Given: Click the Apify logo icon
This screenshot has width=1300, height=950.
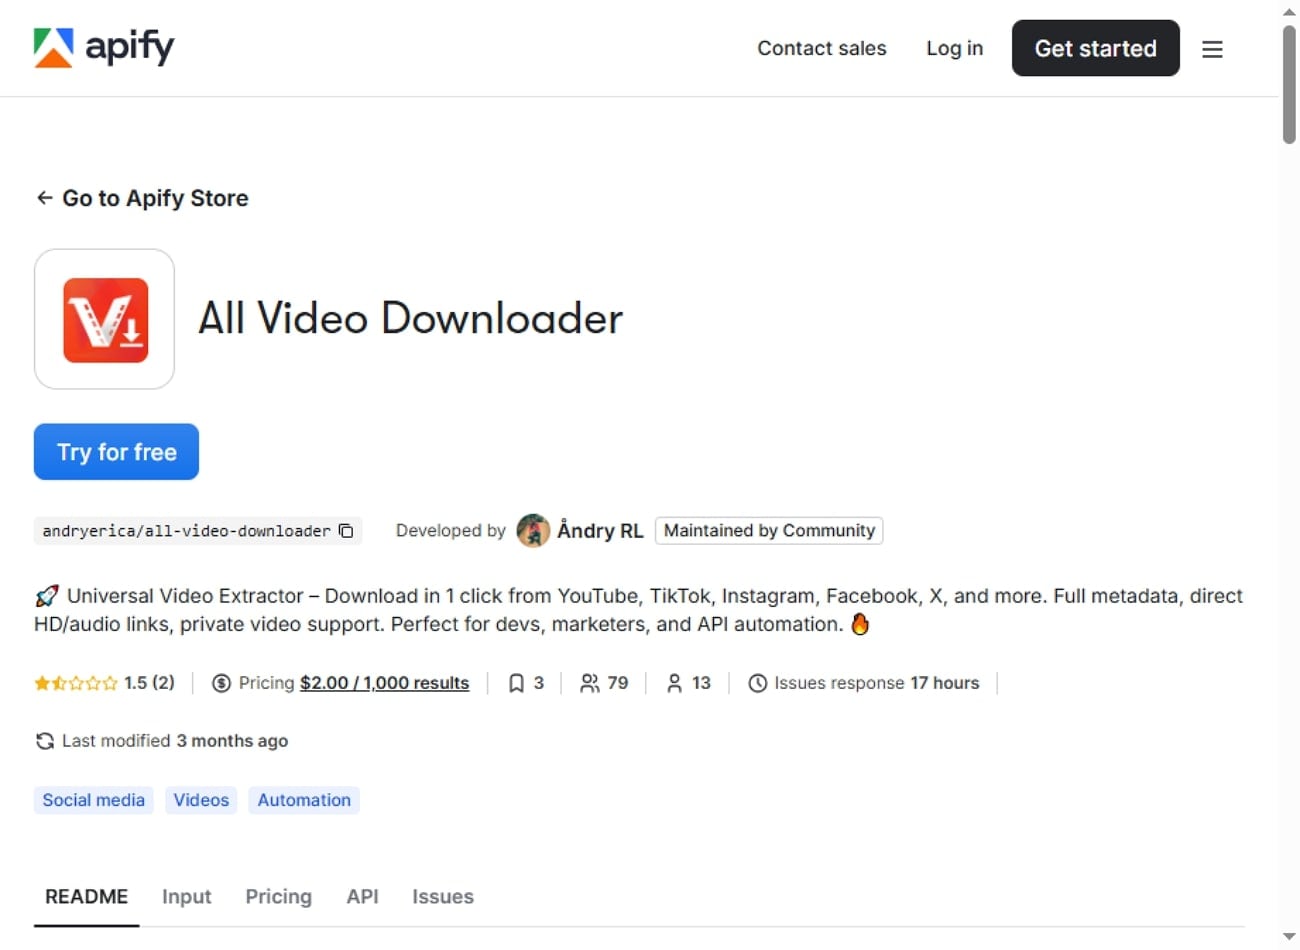Looking at the screenshot, I should [x=55, y=47].
